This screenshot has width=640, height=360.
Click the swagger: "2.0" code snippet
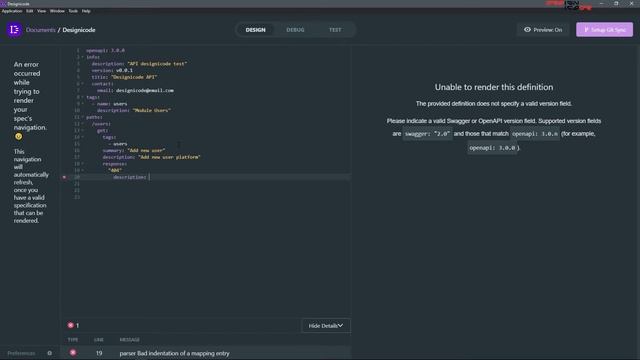(x=427, y=133)
